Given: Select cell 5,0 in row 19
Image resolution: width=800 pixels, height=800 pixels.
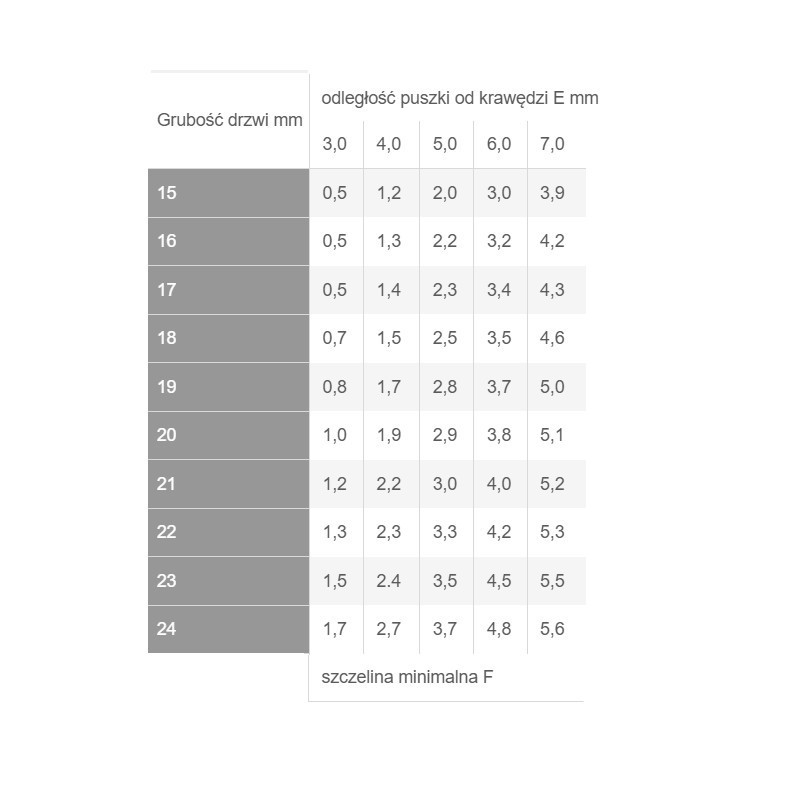Looking at the screenshot, I should pos(553,387).
